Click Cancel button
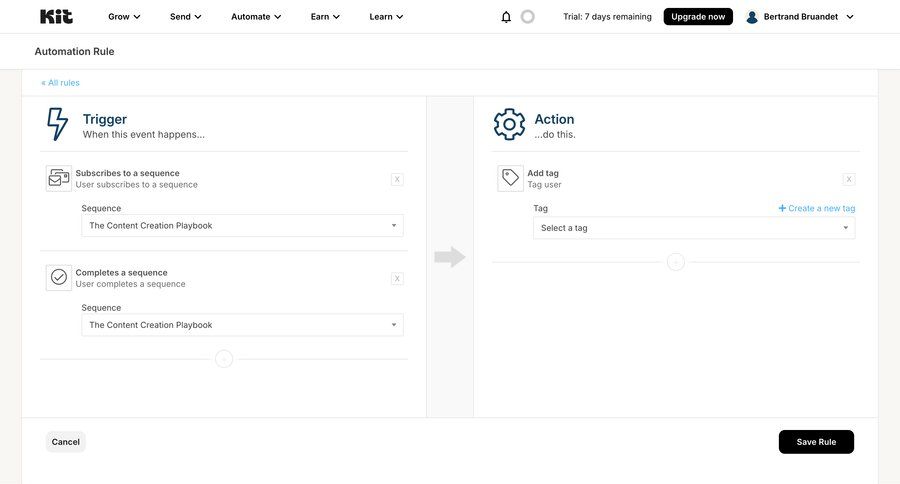 pos(65,442)
